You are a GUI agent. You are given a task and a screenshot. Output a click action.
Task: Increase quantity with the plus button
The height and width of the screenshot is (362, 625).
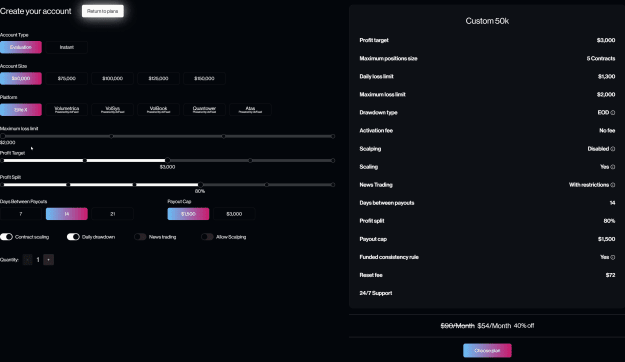(x=49, y=260)
